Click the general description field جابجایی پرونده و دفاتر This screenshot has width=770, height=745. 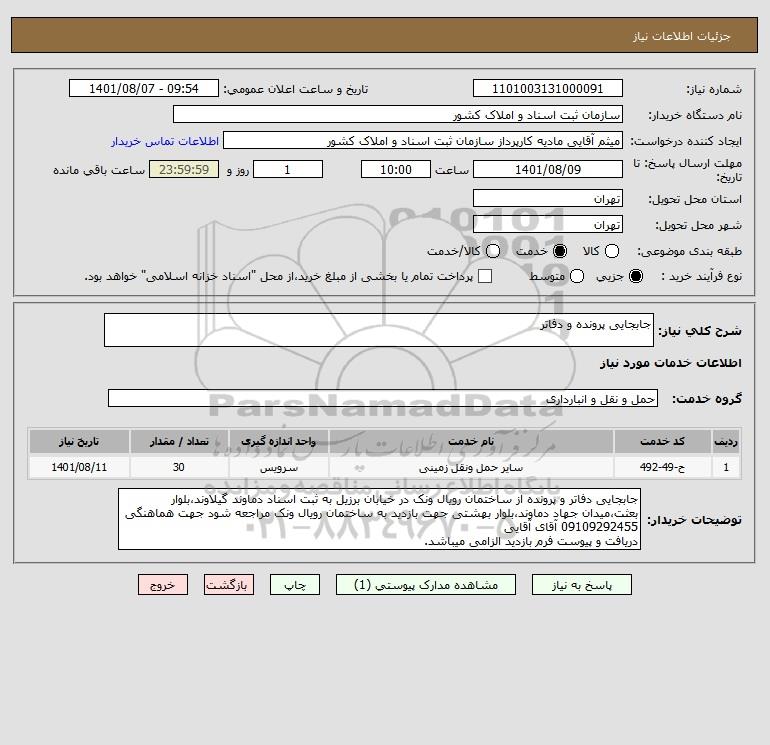[x=379, y=330]
